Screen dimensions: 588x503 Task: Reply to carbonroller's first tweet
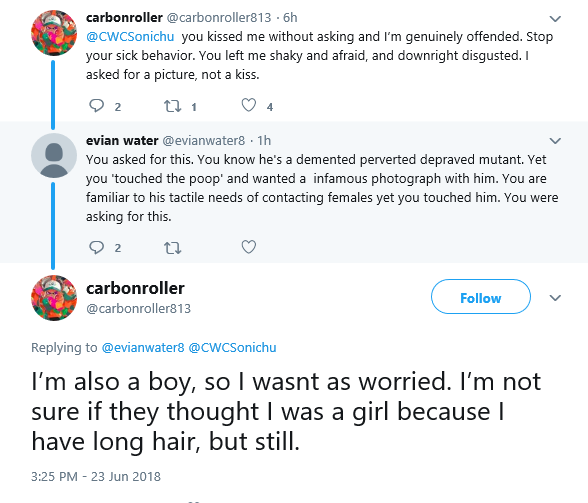pos(96,106)
